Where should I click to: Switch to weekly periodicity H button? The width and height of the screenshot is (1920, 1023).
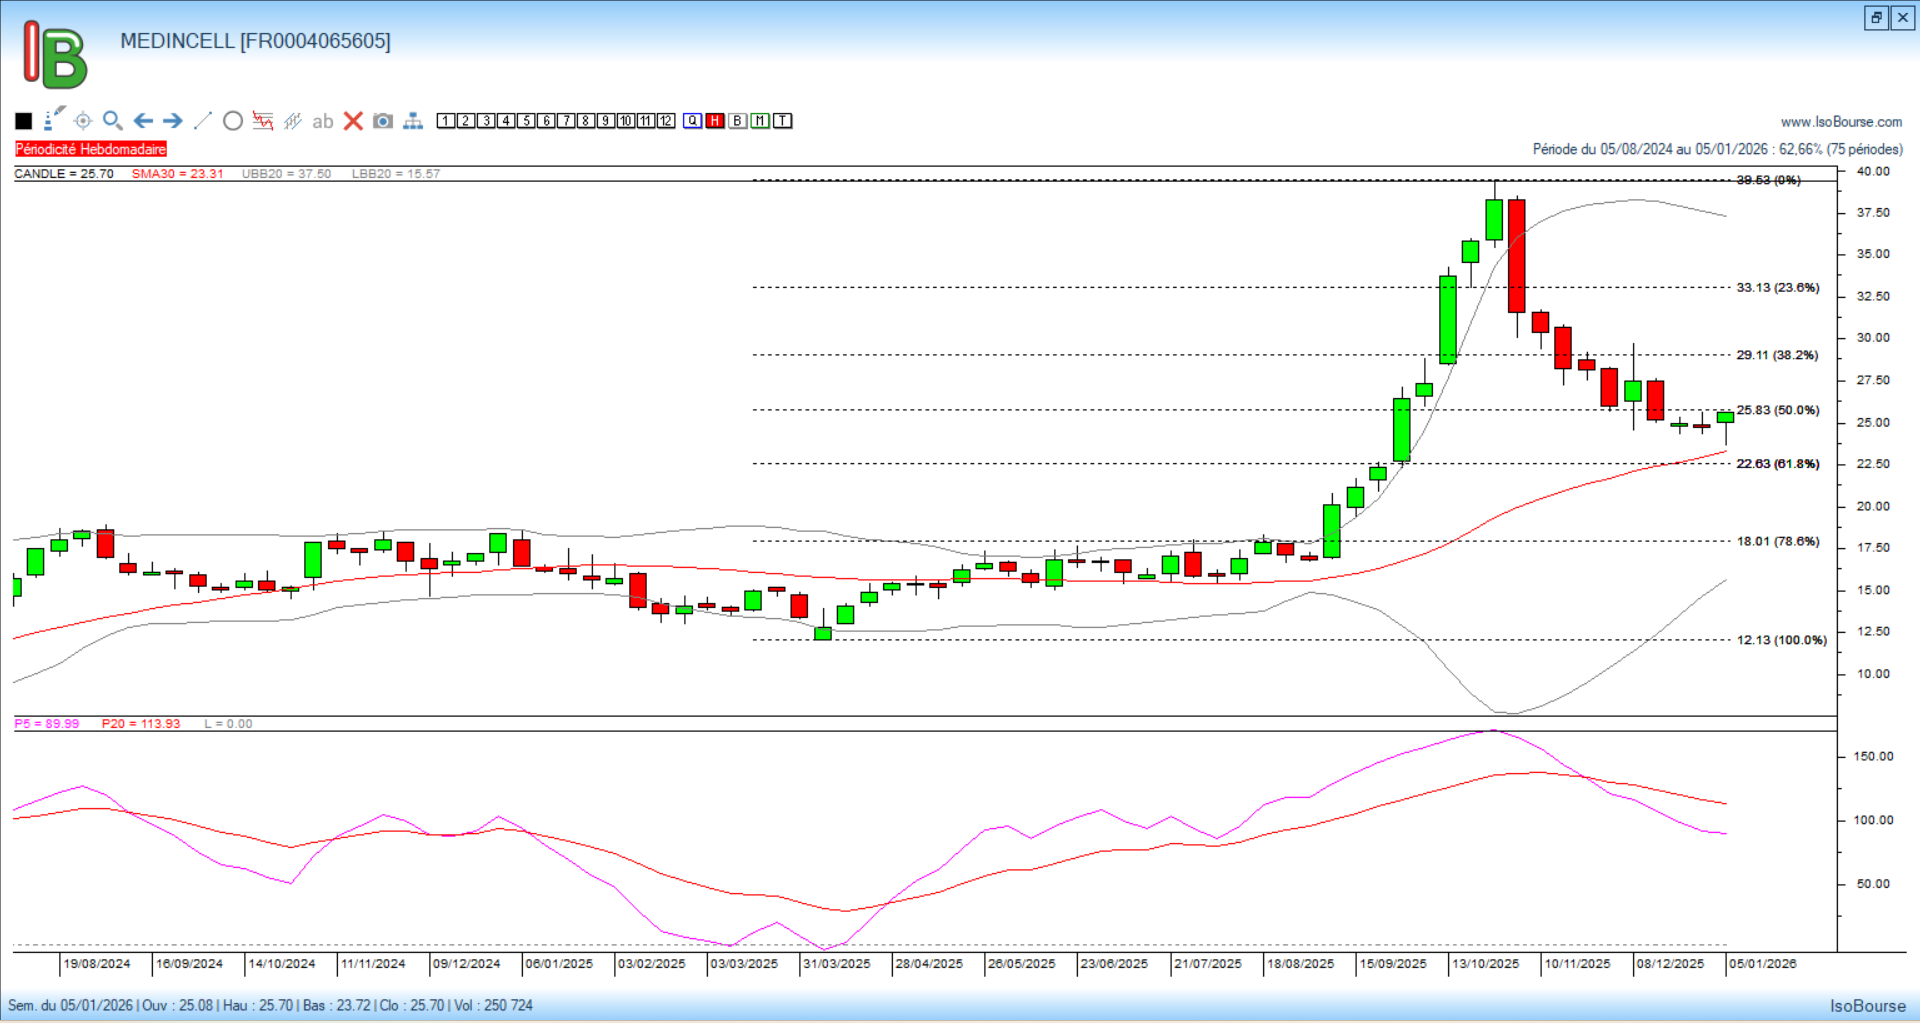[x=715, y=121]
